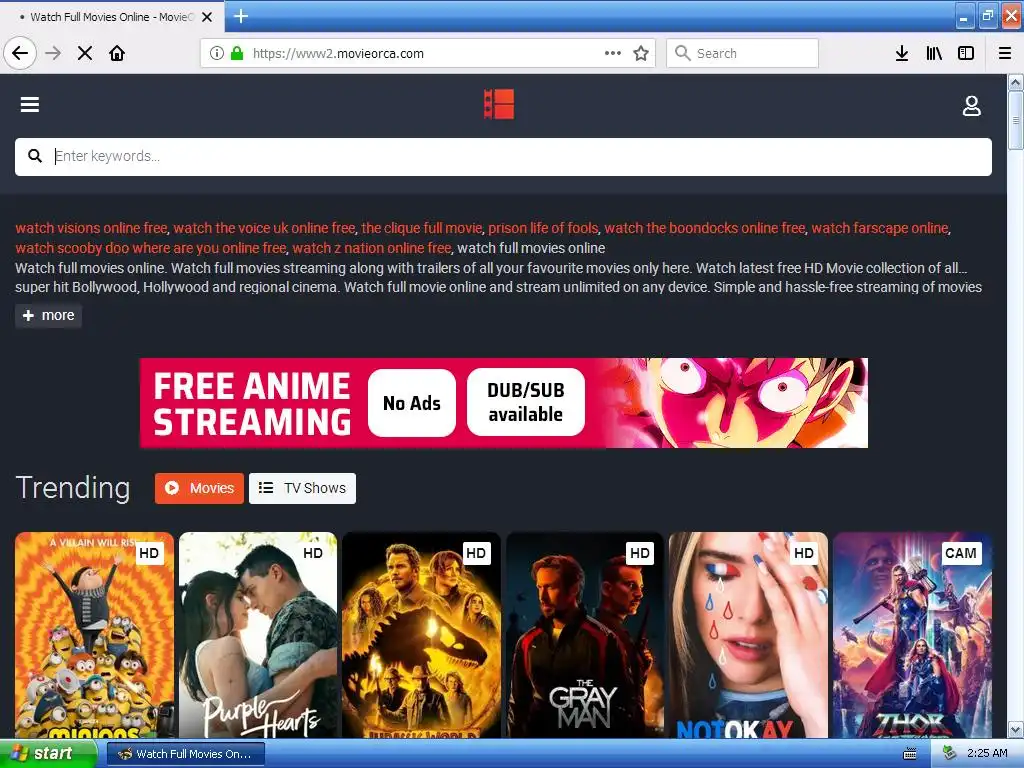Open the Windows start button
The image size is (1024, 768).
[x=47, y=754]
